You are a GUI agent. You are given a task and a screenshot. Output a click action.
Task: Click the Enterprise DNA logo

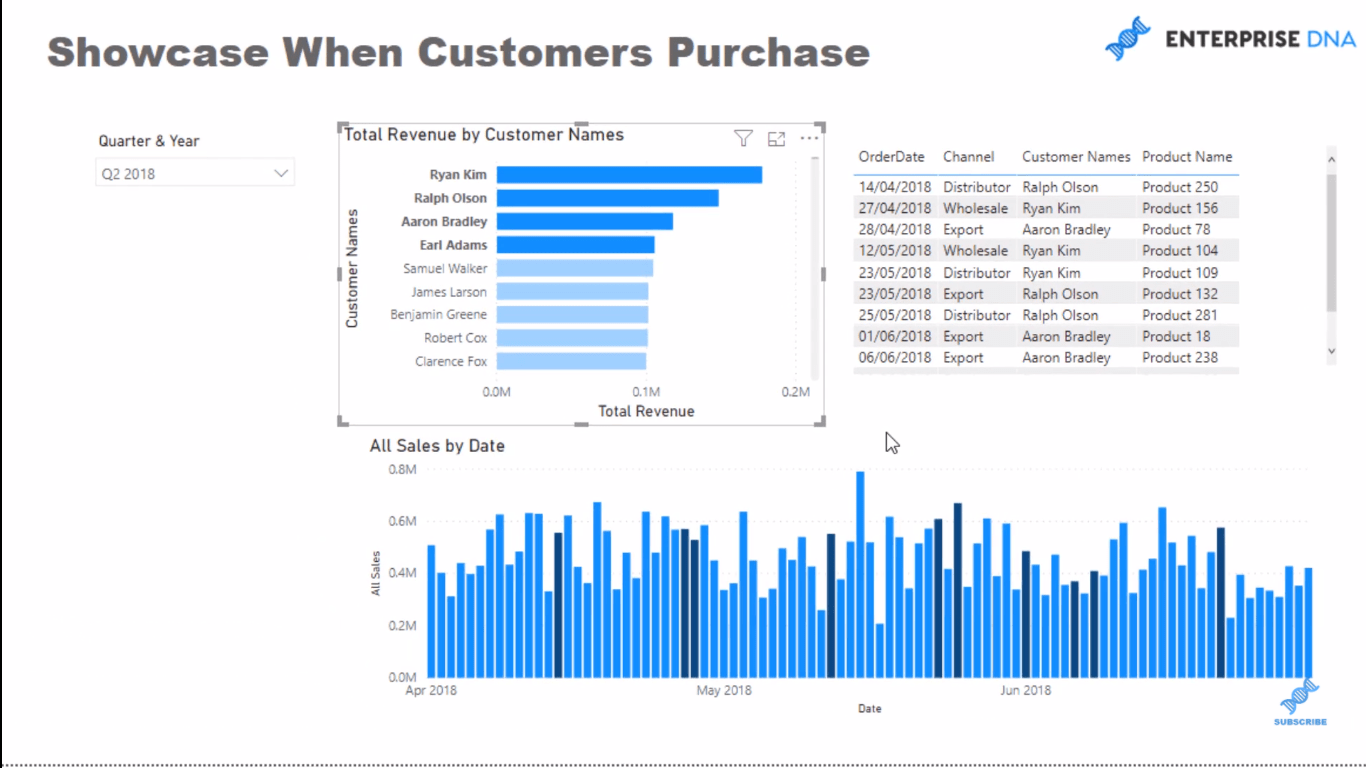click(1230, 39)
